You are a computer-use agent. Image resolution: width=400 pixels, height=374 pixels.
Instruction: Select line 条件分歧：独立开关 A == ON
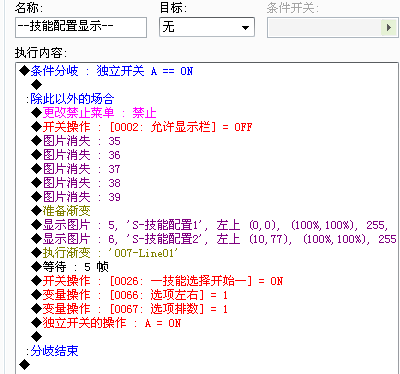[106, 71]
